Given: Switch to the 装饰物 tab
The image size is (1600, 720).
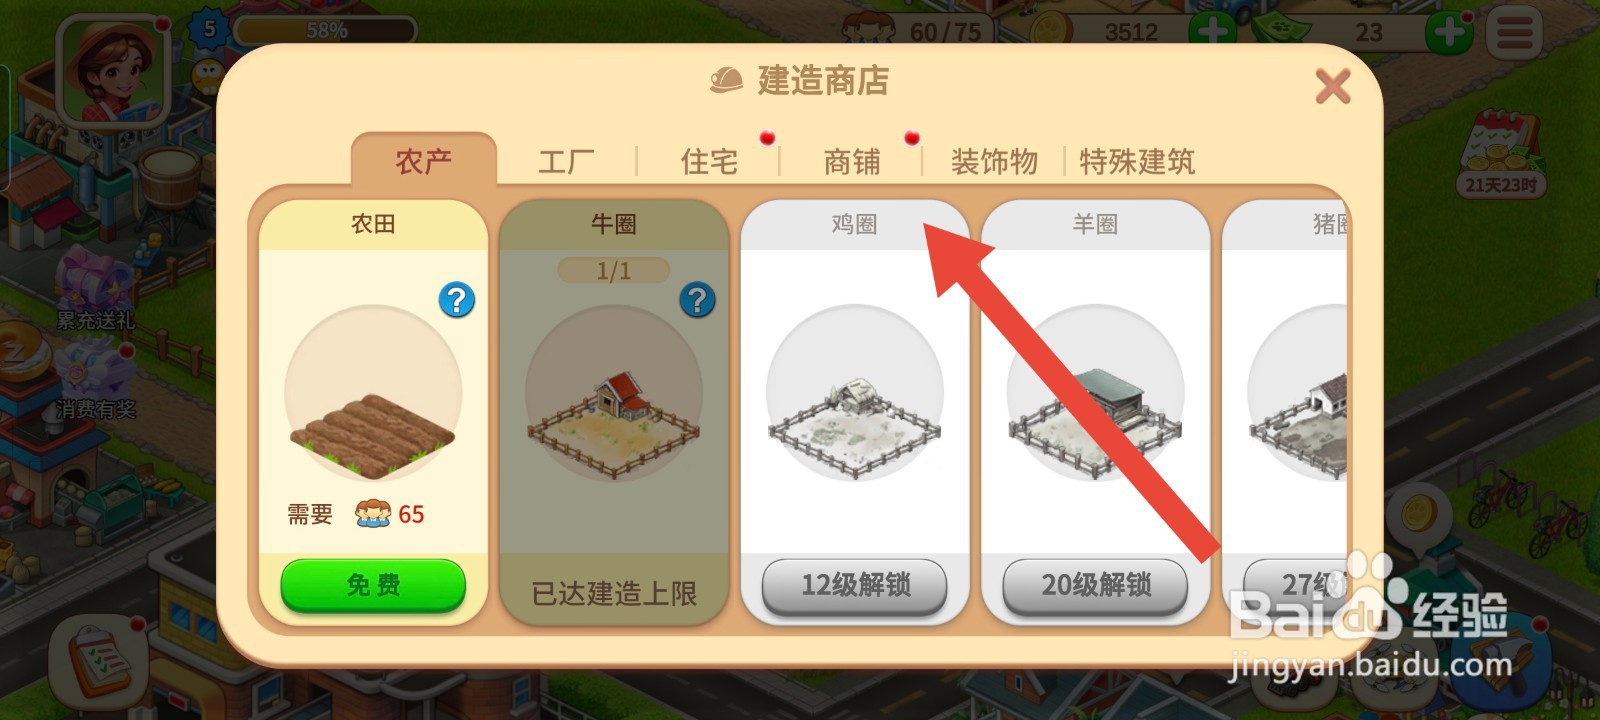Looking at the screenshot, I should (x=994, y=162).
